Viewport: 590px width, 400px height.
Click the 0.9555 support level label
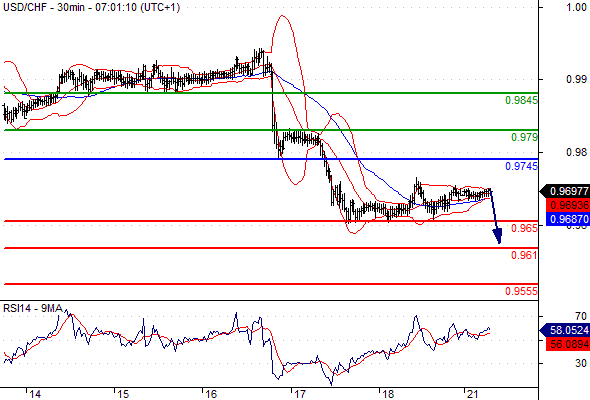pos(521,291)
